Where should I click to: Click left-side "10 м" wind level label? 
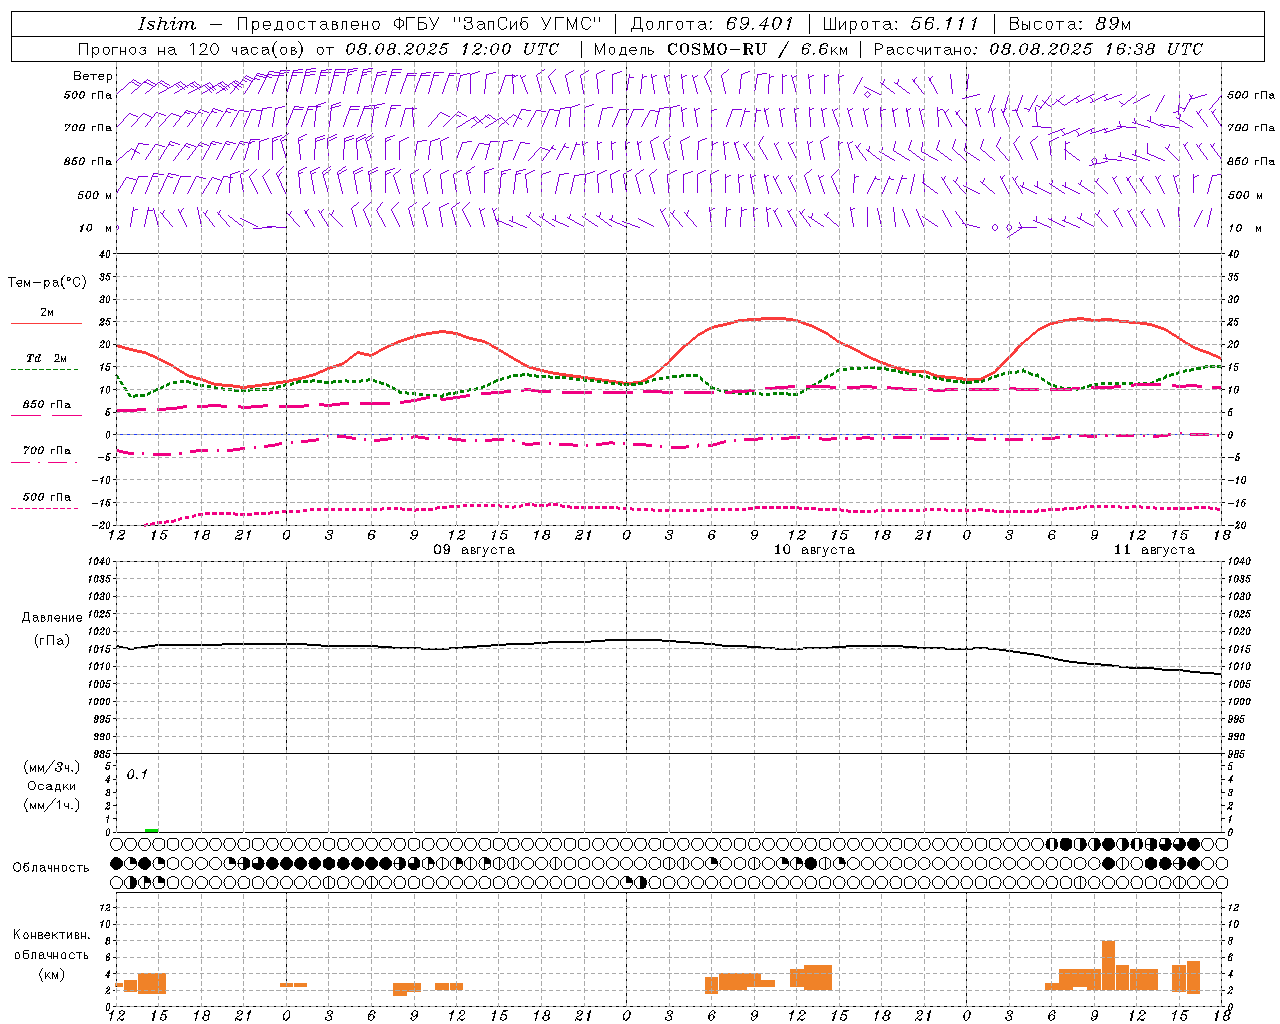coord(95,228)
